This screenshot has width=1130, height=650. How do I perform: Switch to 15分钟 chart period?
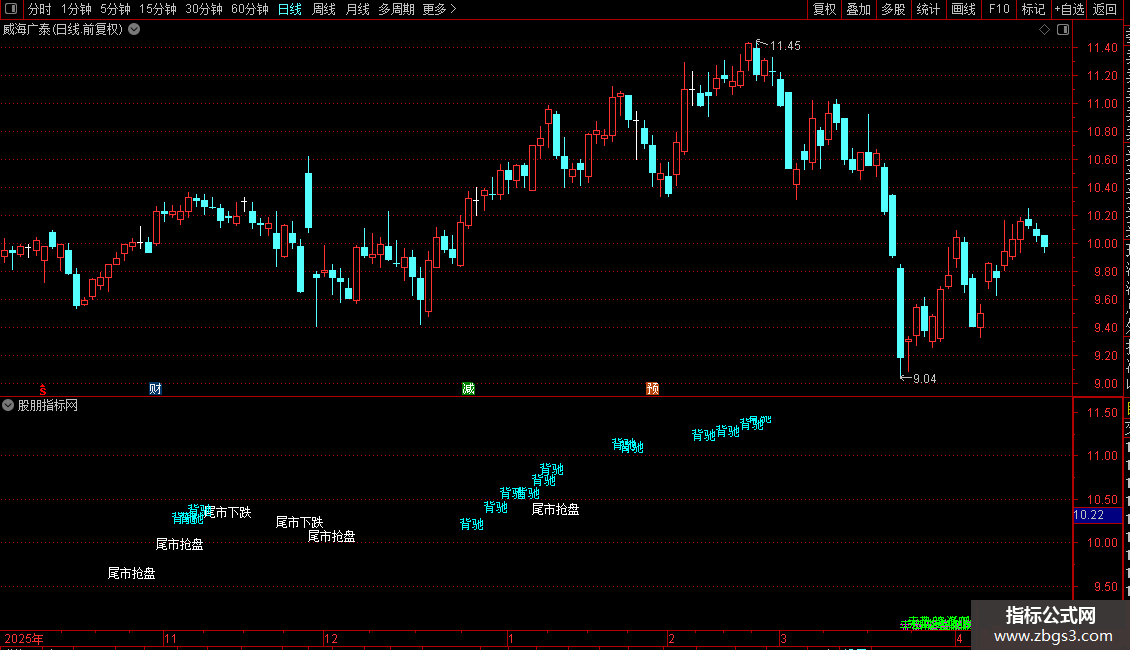[158, 9]
